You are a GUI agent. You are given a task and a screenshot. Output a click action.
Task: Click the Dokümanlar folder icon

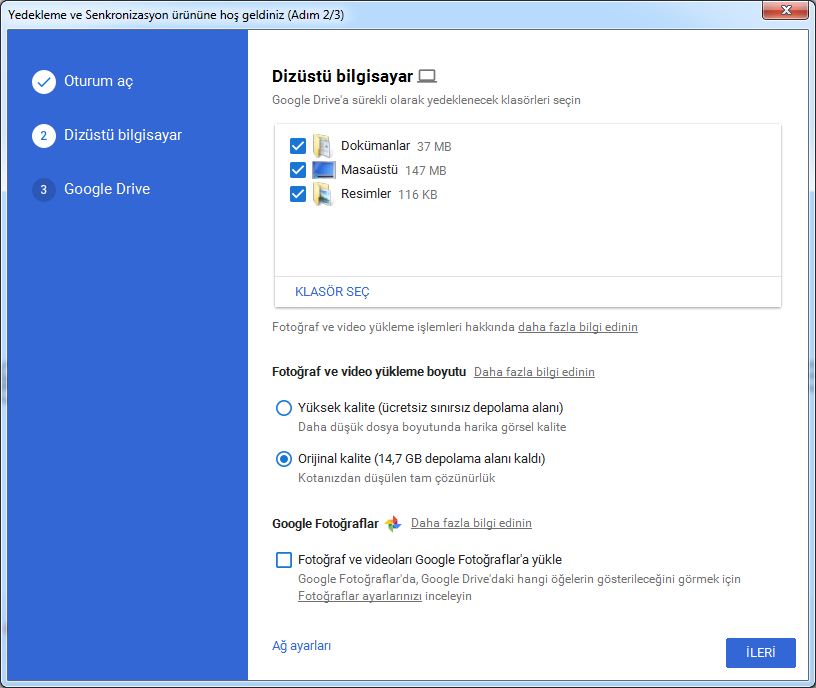click(322, 146)
